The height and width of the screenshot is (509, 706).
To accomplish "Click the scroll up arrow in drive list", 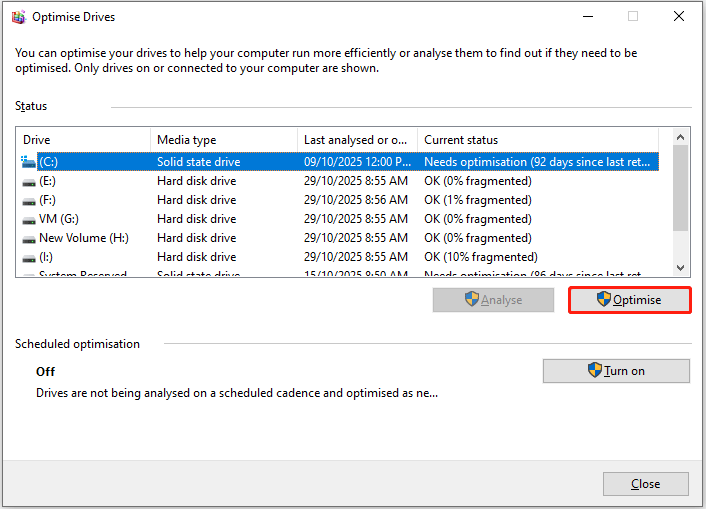I will click(x=680, y=137).
